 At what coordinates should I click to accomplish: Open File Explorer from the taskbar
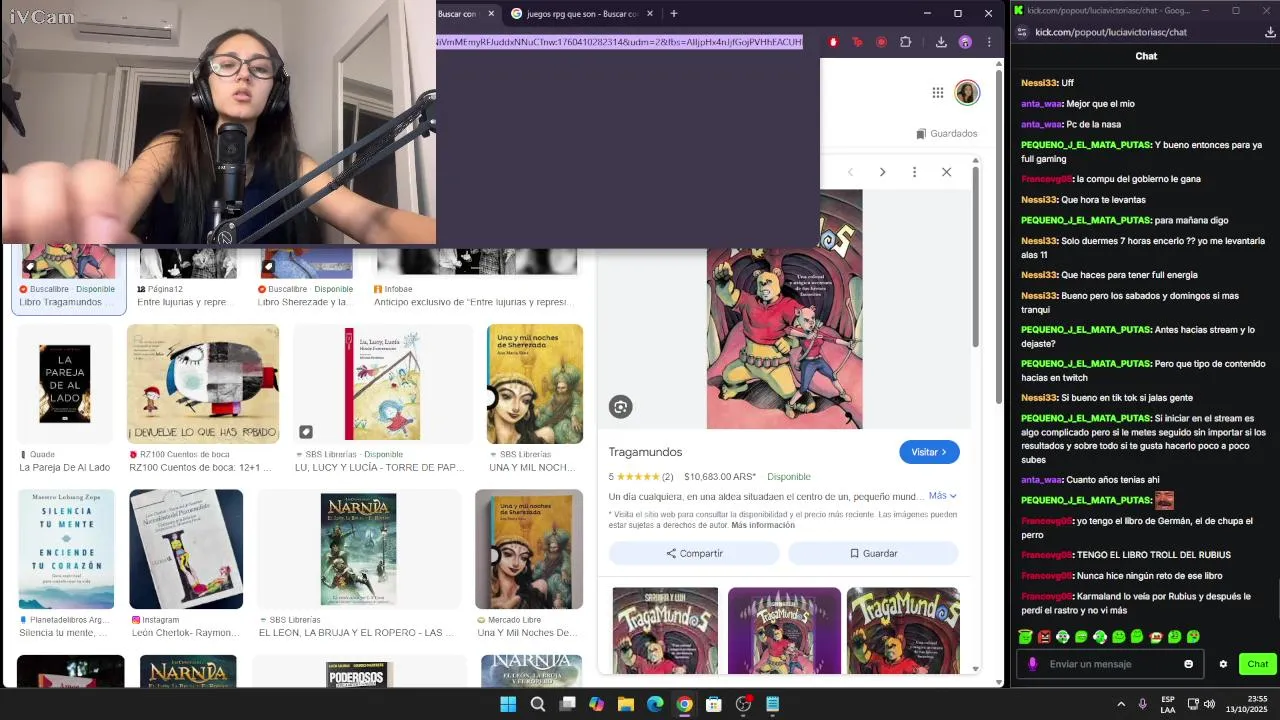626,704
